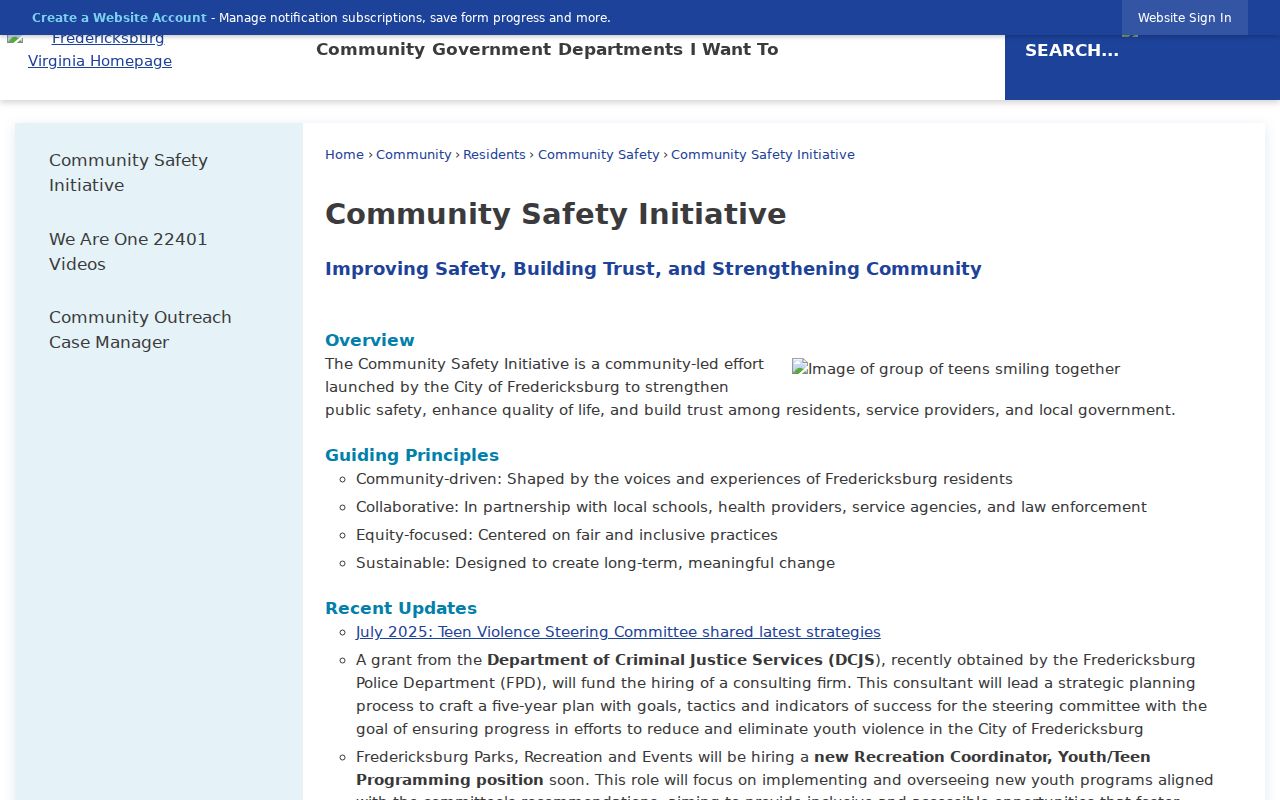The height and width of the screenshot is (800, 1280).
Task: Click the 'Equity-focused' bullet point text
Action: click(567, 535)
